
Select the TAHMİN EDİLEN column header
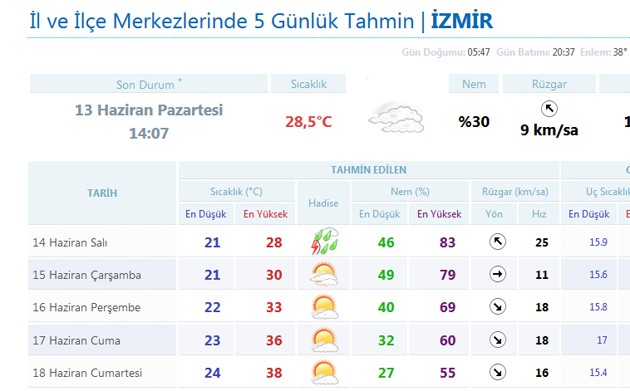(369, 170)
